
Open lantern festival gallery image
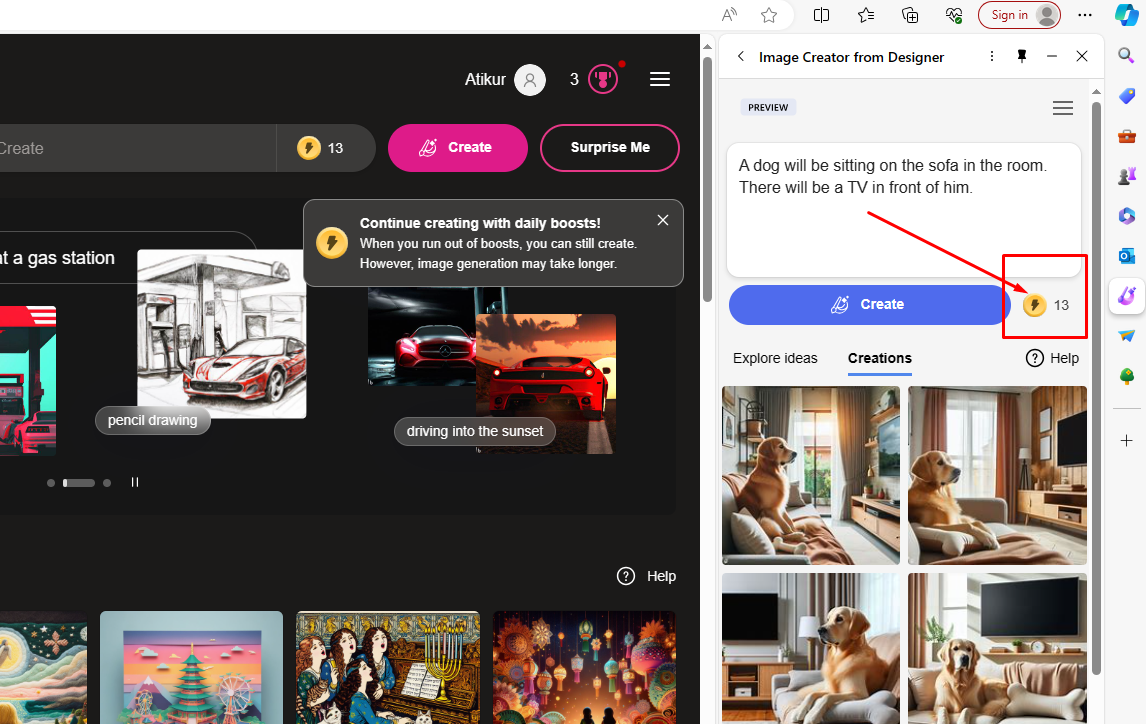pyautogui.click(x=584, y=668)
